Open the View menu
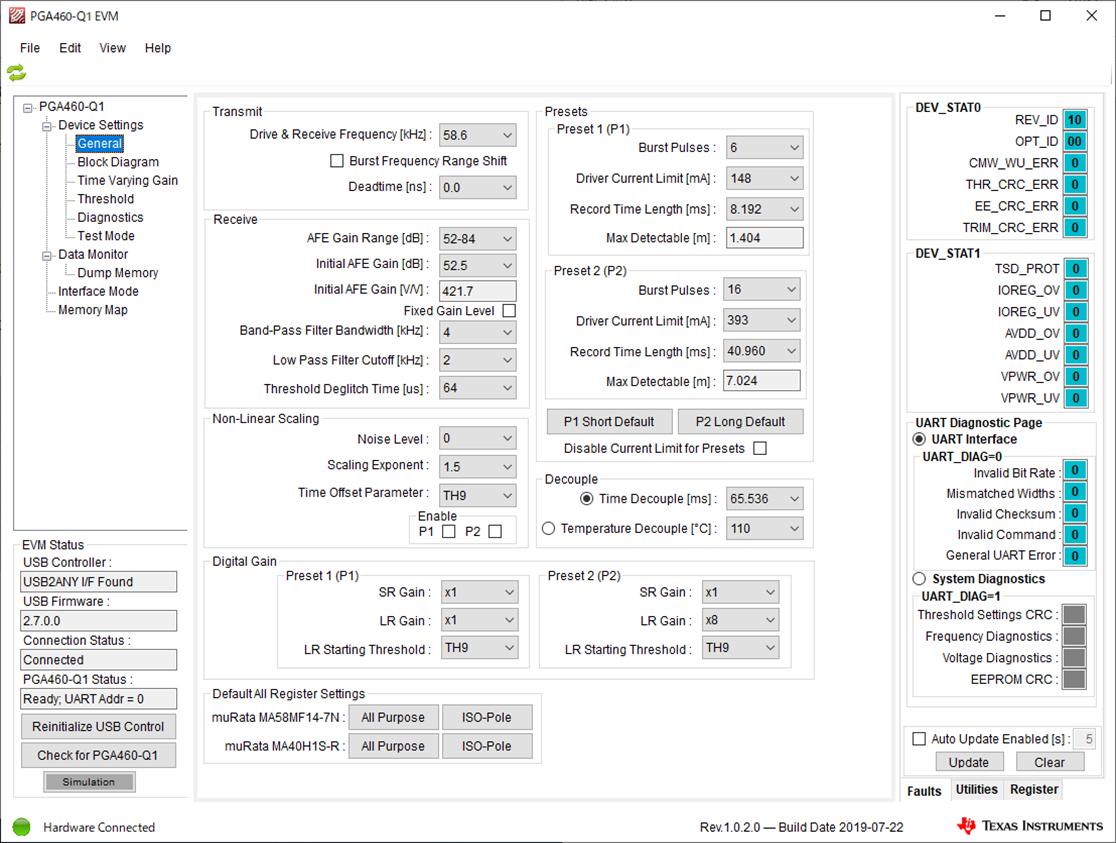This screenshot has width=1116, height=843. pos(112,48)
